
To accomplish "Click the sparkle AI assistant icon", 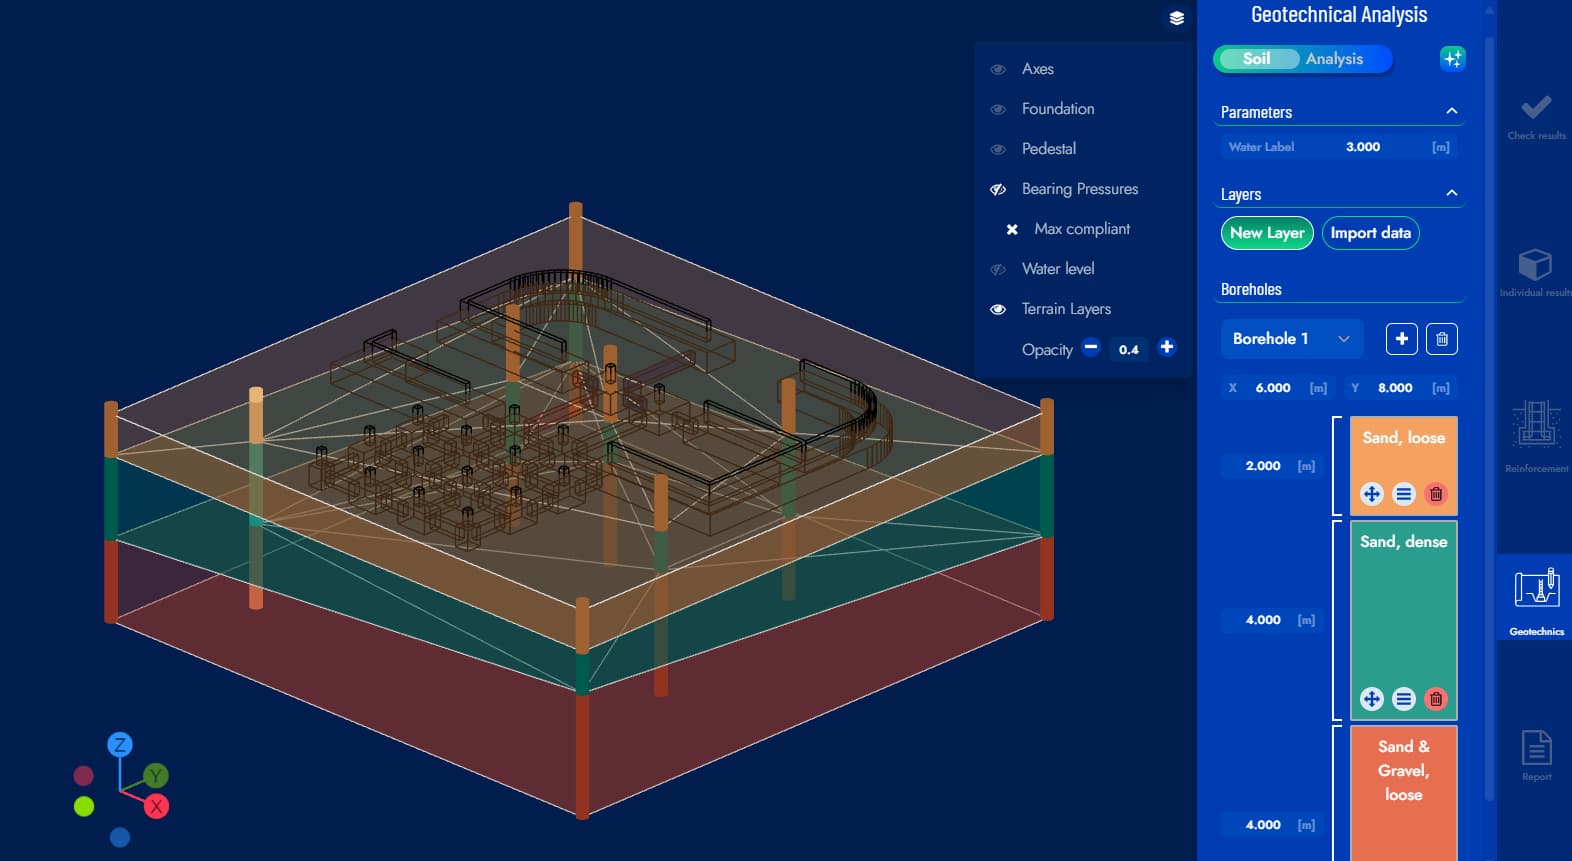I will click(x=1452, y=59).
